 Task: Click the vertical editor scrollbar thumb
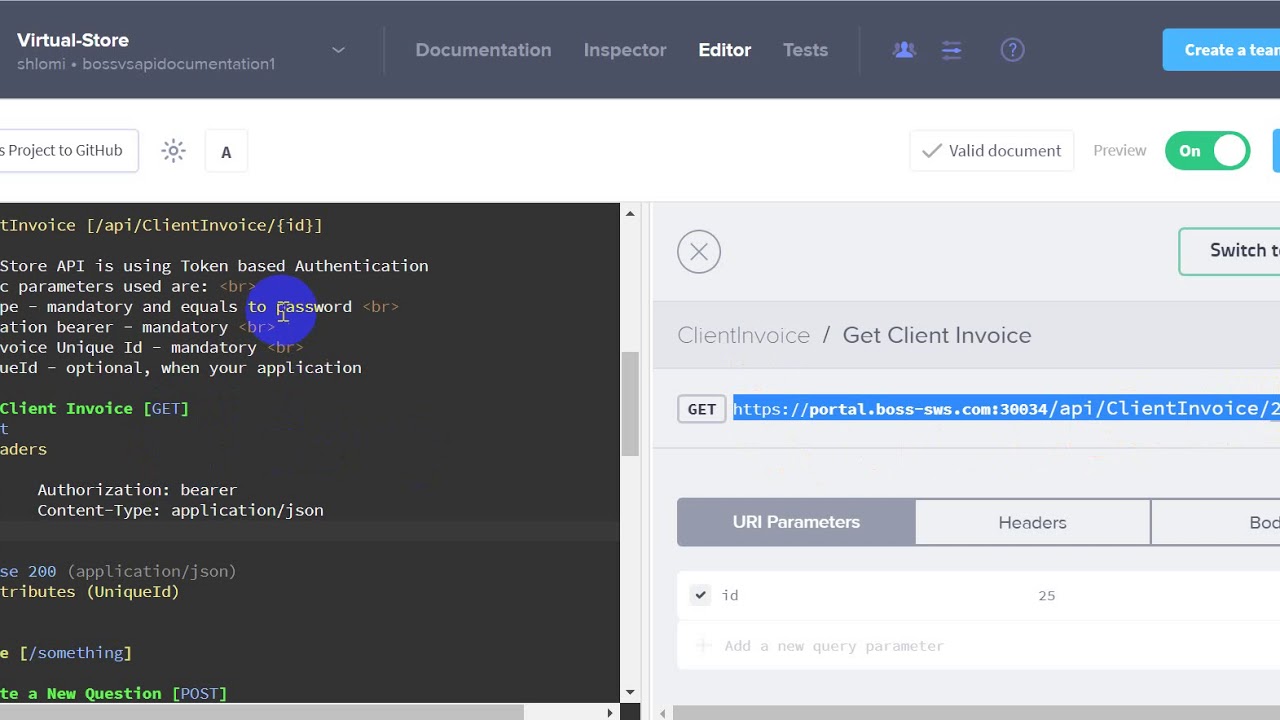(x=630, y=404)
